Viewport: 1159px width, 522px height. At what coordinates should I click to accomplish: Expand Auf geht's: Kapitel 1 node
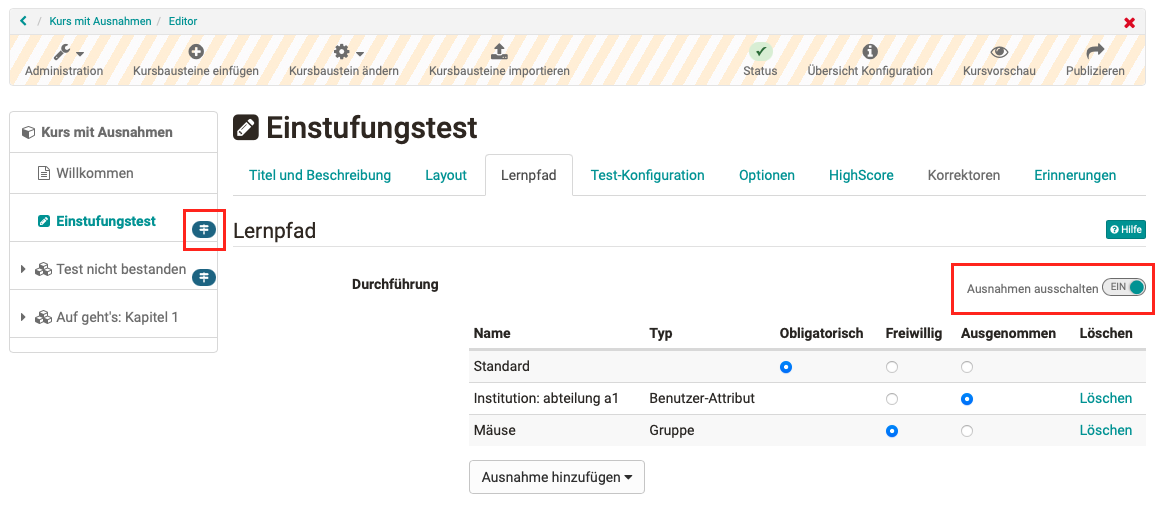click(x=23, y=317)
